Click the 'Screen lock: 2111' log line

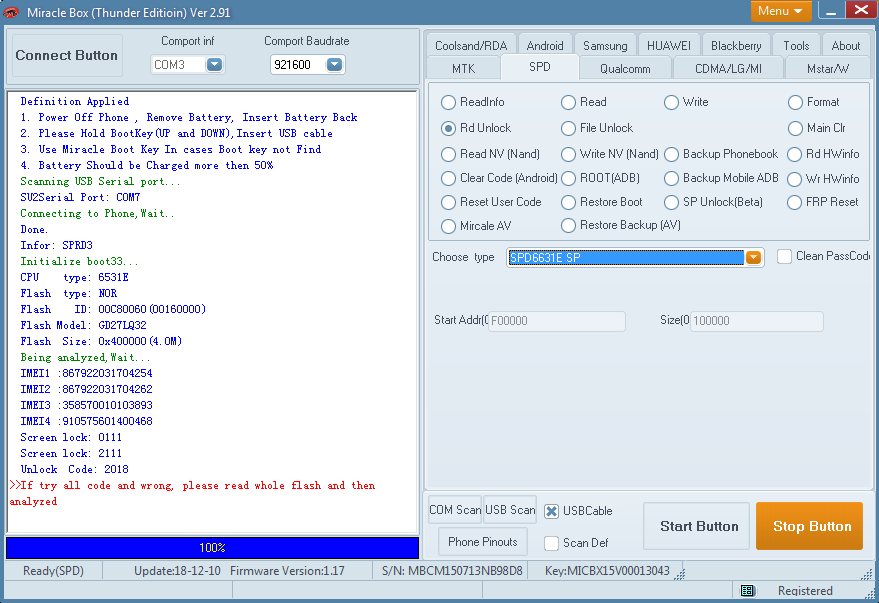pos(71,453)
